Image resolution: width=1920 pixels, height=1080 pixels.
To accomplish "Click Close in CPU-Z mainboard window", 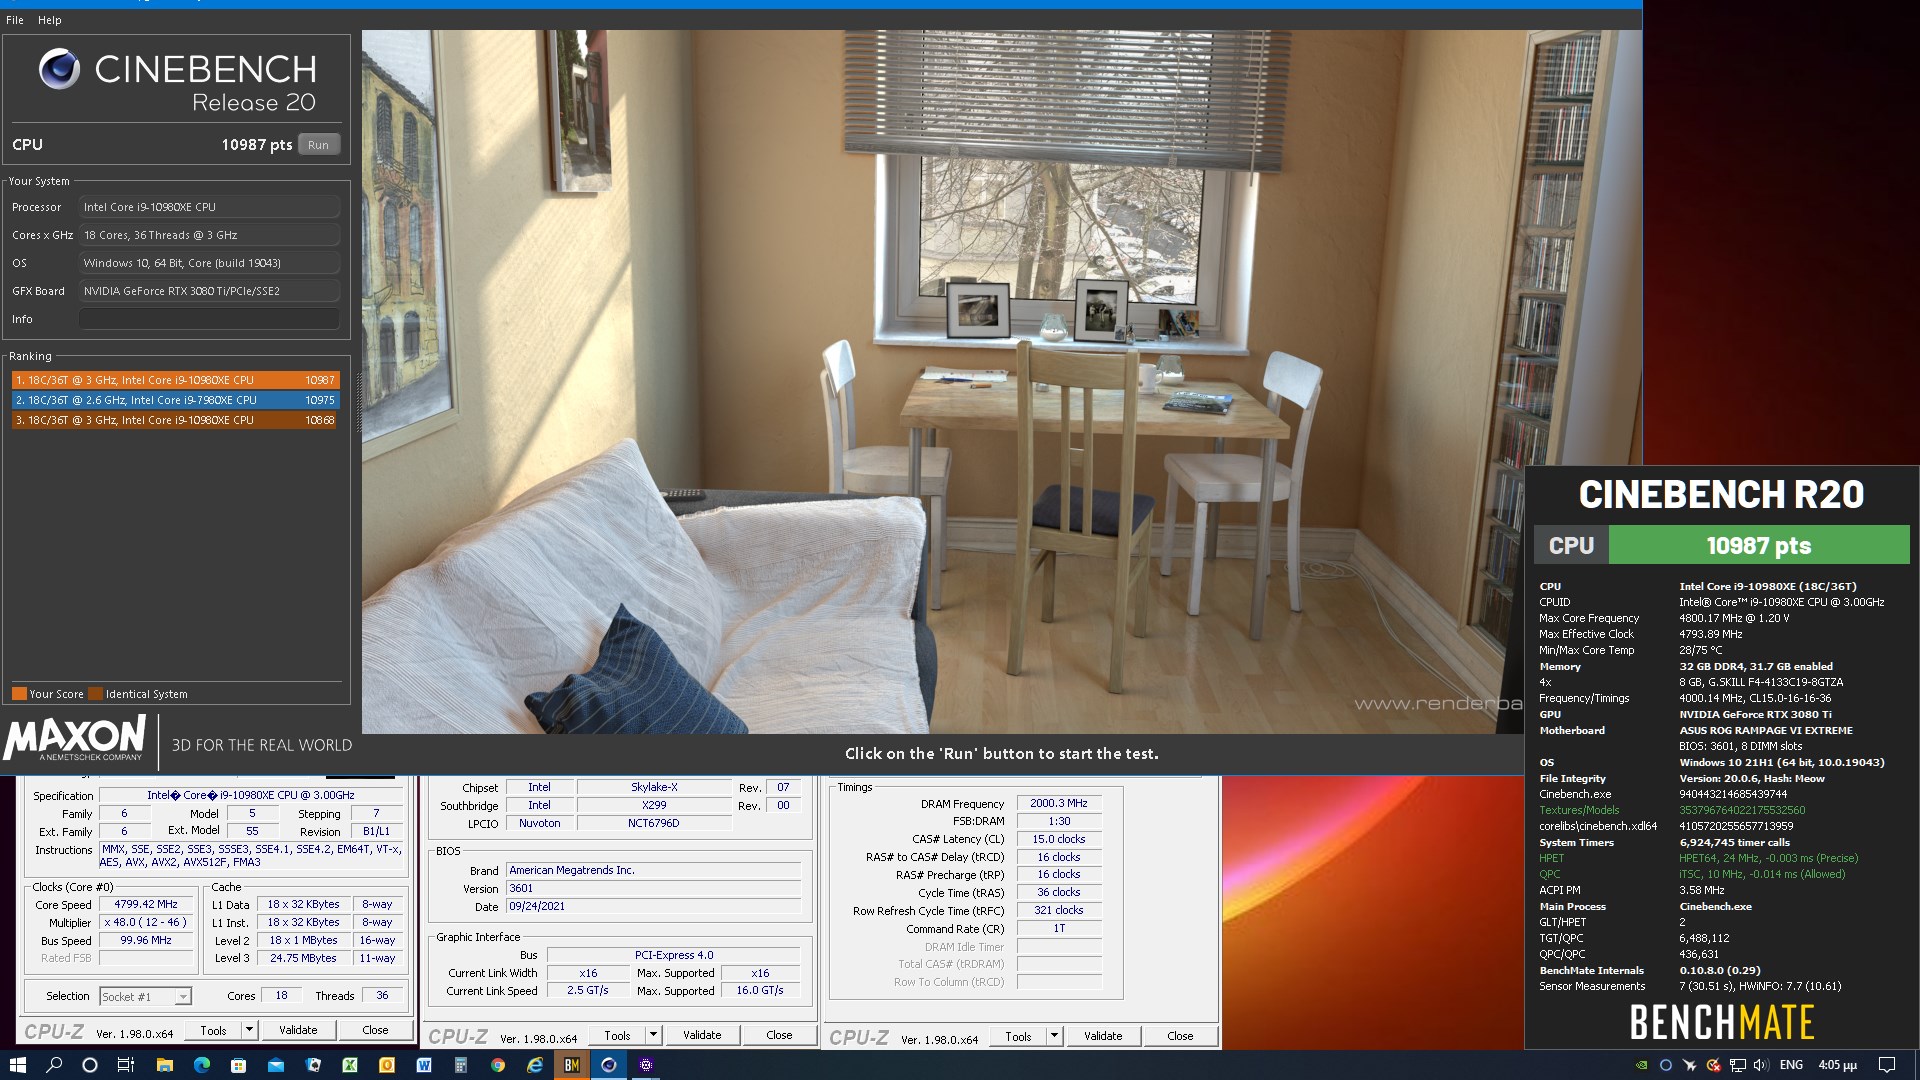I will 779,1036.
